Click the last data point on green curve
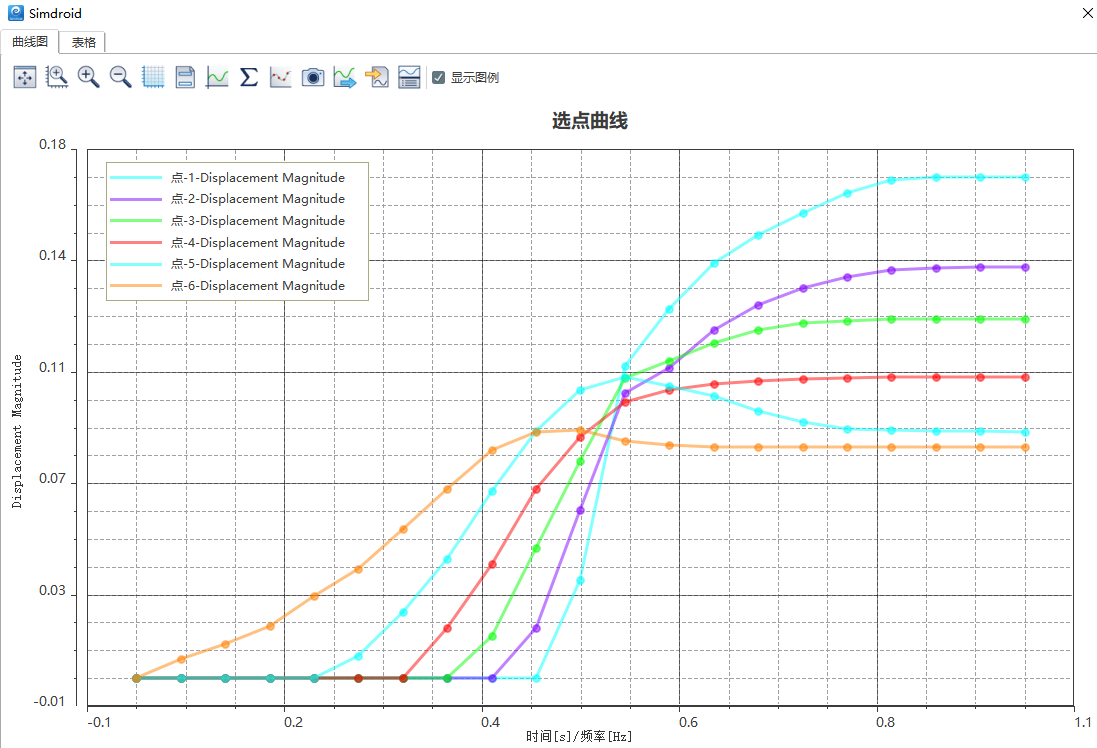The height and width of the screenshot is (748, 1097). point(1025,319)
